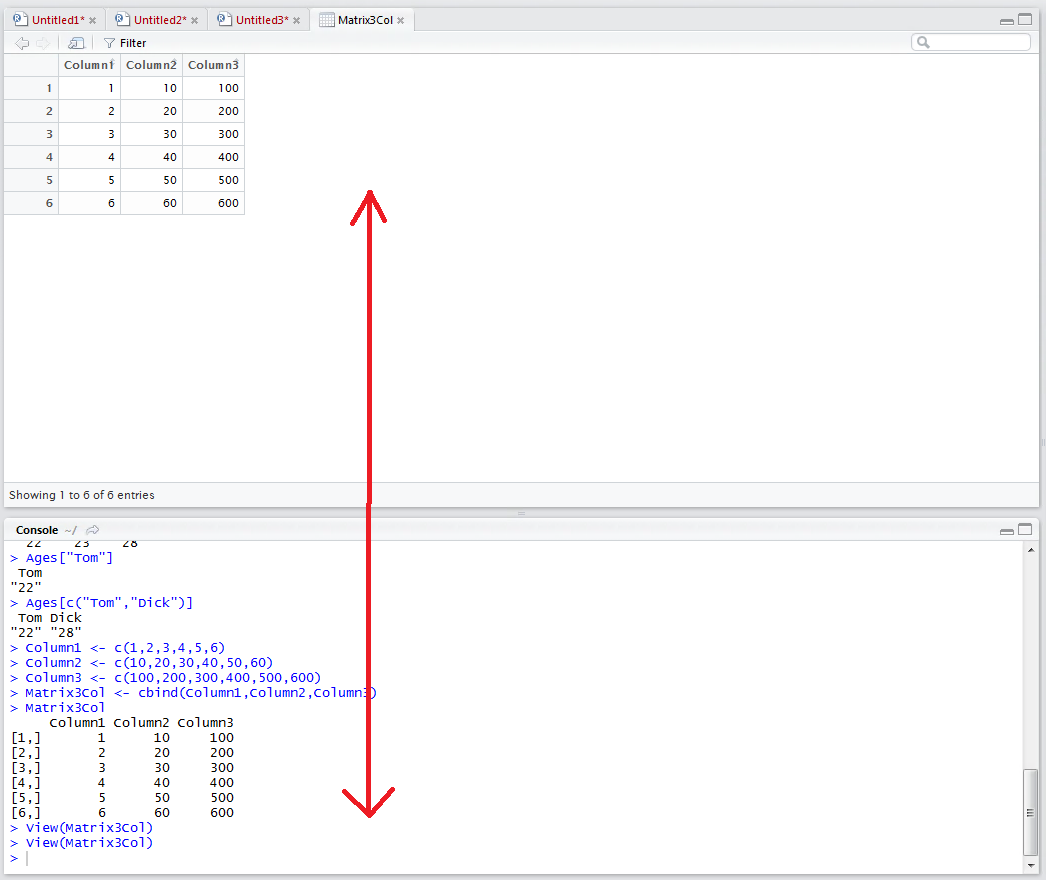
Task: Select cell value 60 in the viewer table
Action: (x=151, y=203)
